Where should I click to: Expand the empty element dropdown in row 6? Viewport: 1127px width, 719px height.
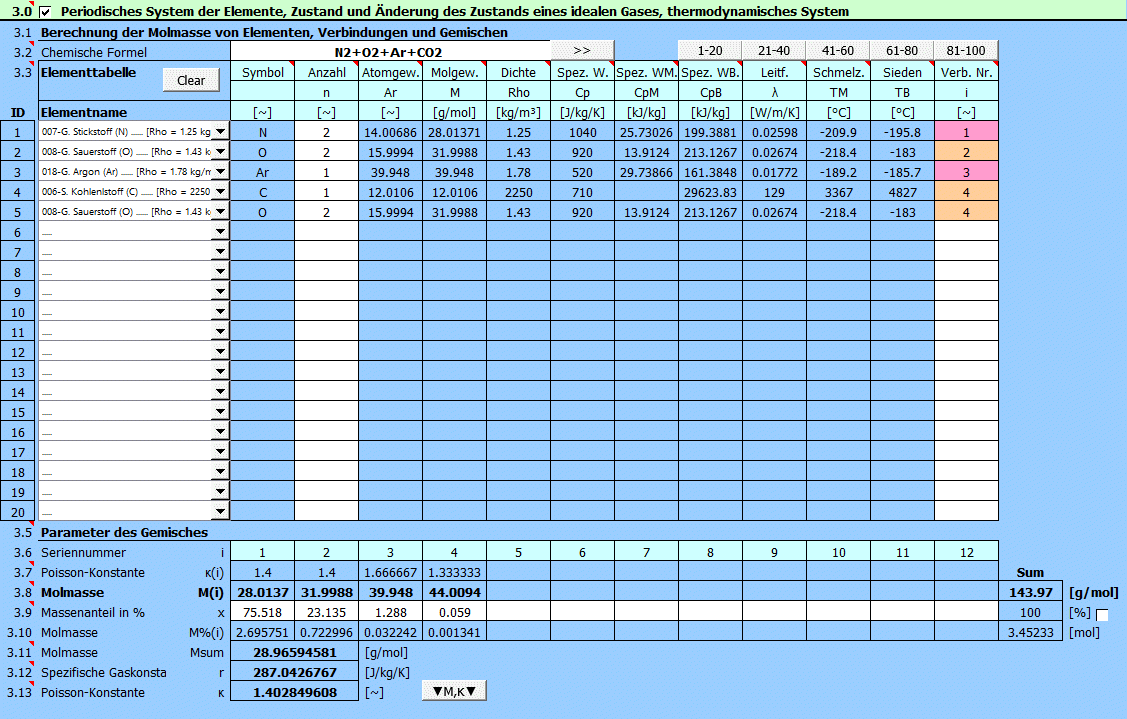click(x=220, y=231)
